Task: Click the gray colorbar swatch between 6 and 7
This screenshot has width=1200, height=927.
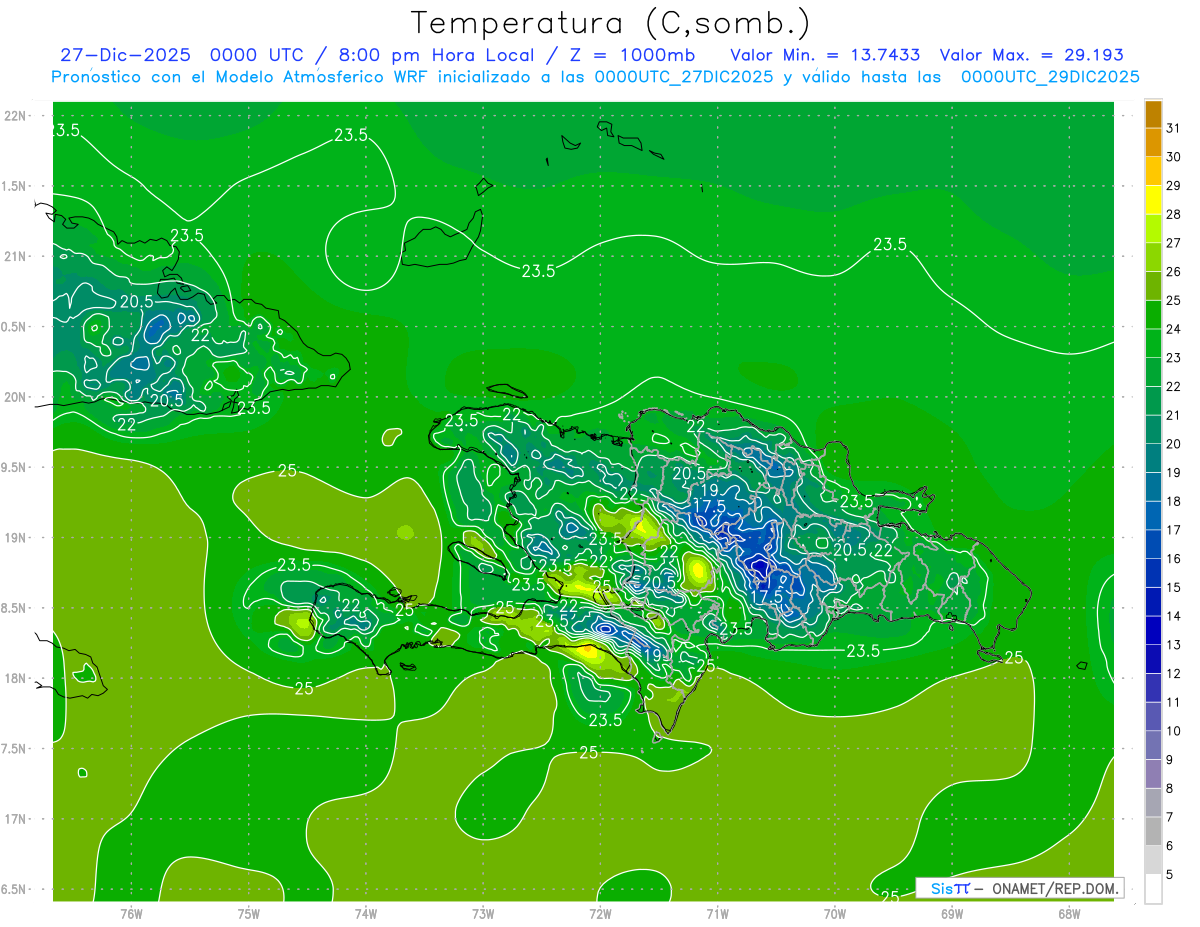Action: click(1153, 832)
